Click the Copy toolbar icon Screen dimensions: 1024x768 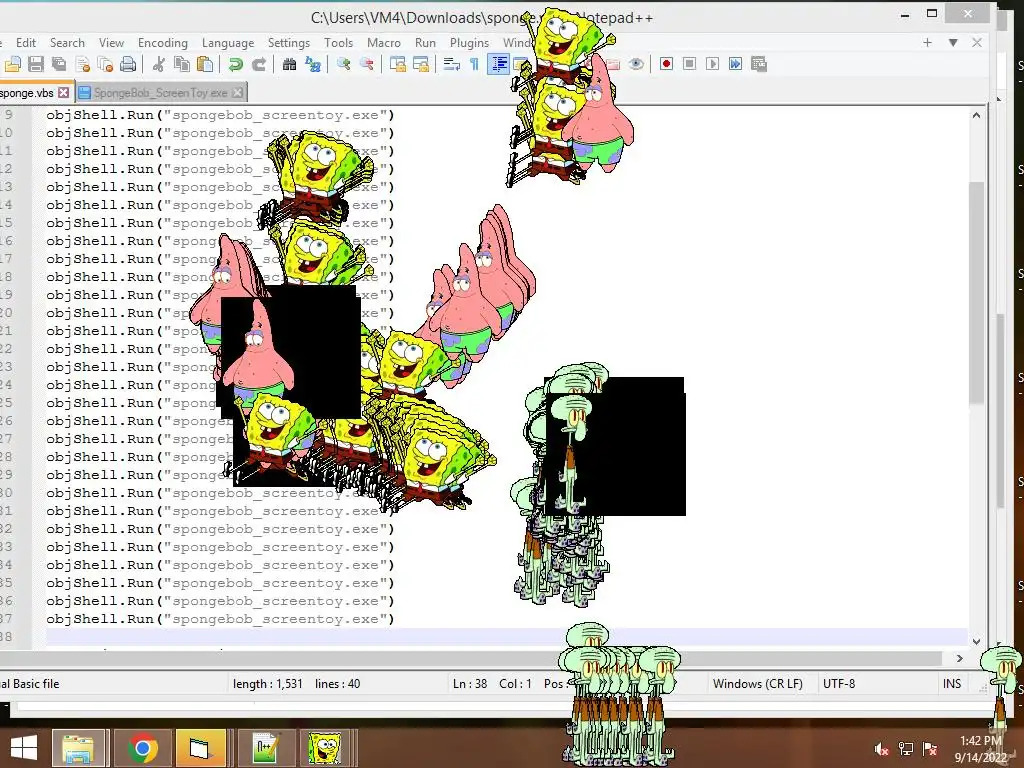[x=182, y=64]
